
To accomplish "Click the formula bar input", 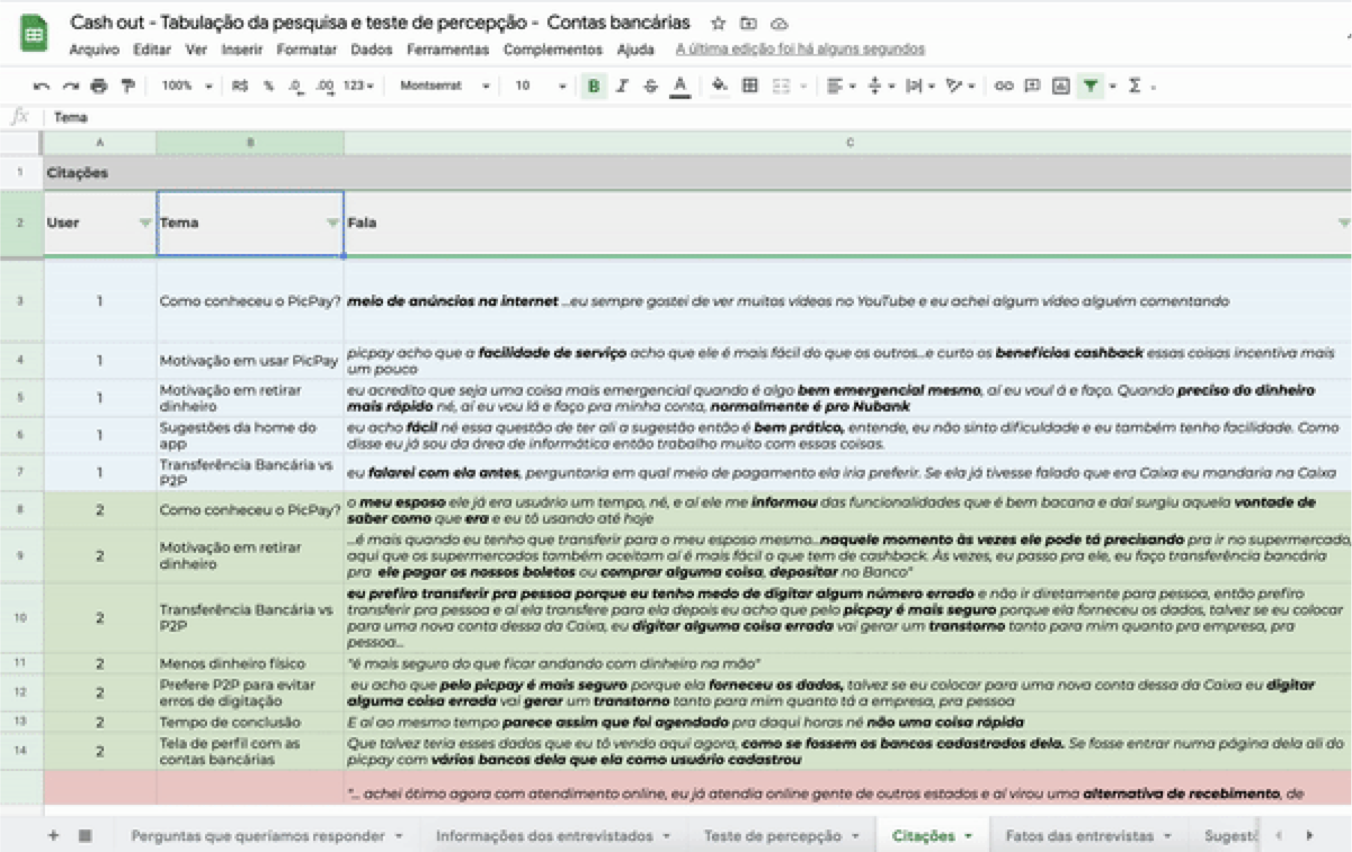I will click(700, 117).
